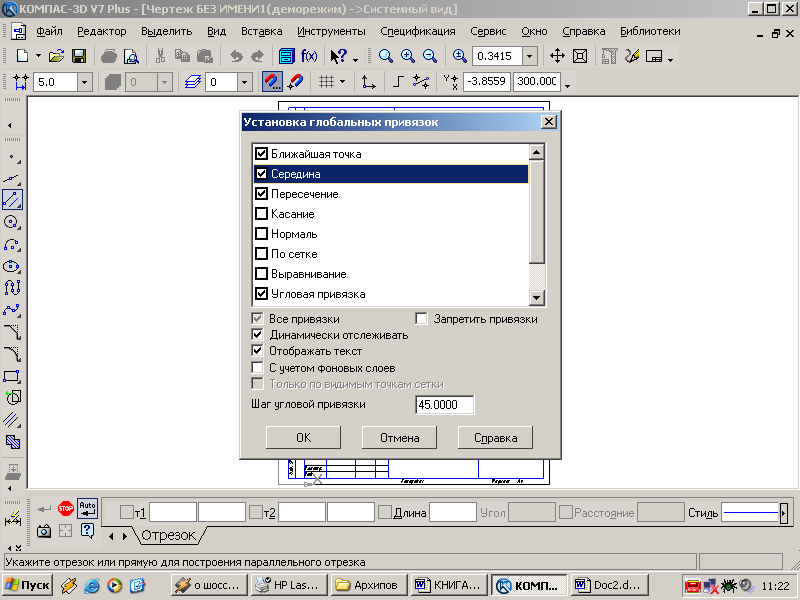Screen dimensions: 800x600
Task: Expand the New document dropdown arrow
Action: 38,56
